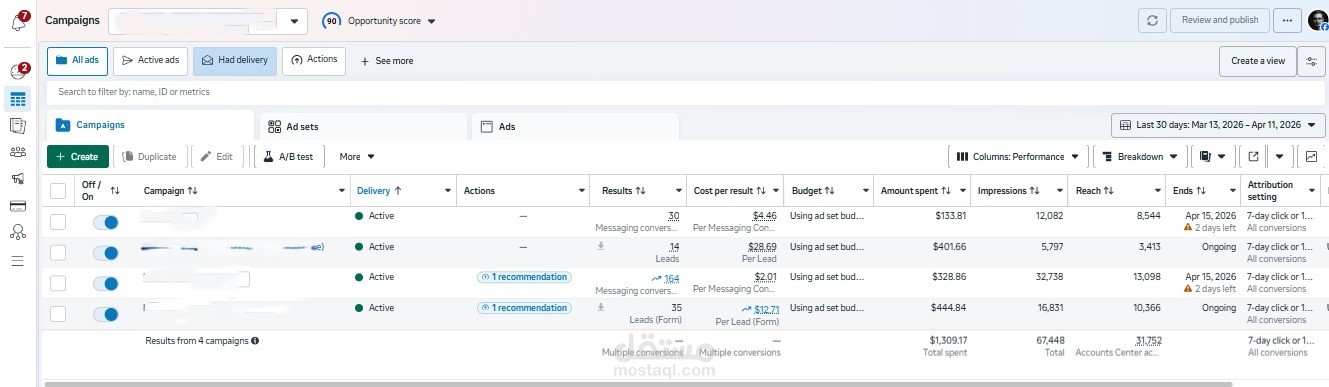Turn off the campaign with $4.46 cost per result

click(x=105, y=222)
